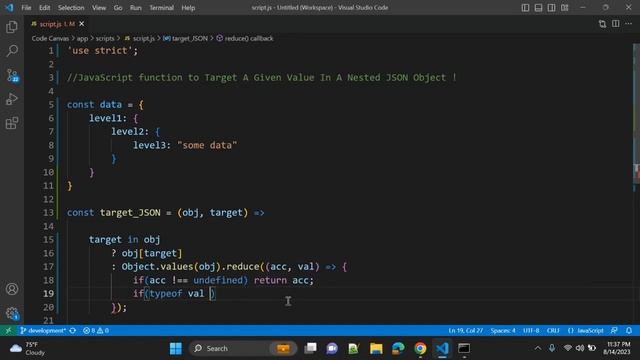Toggle the primary side bar layout icon
This screenshot has width=640, height=360.
point(525,8)
